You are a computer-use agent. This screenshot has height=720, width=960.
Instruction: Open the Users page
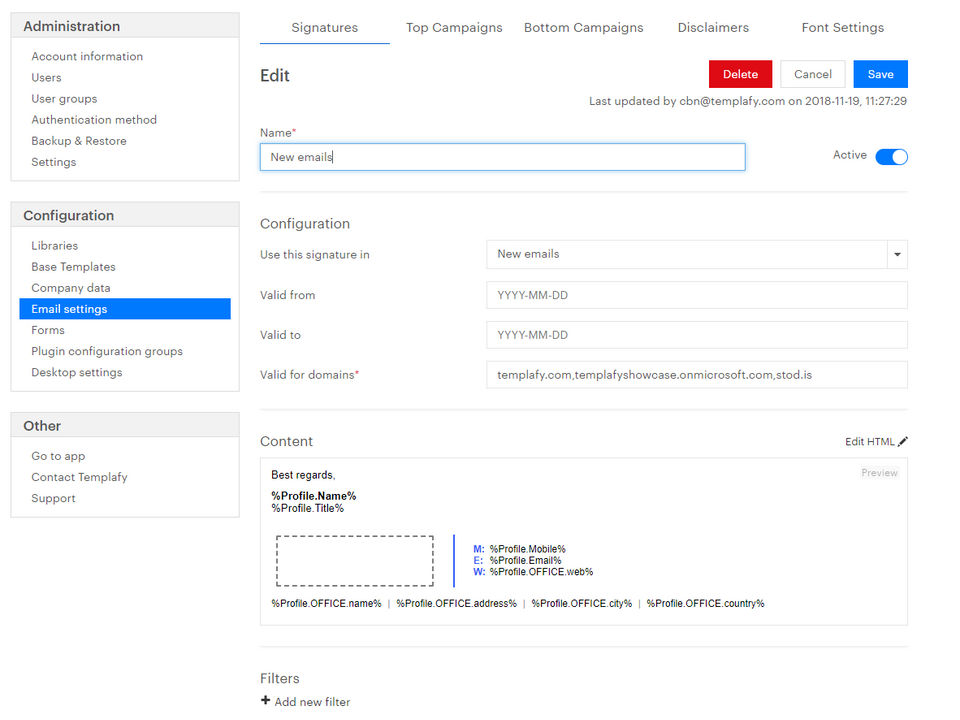tap(47, 78)
